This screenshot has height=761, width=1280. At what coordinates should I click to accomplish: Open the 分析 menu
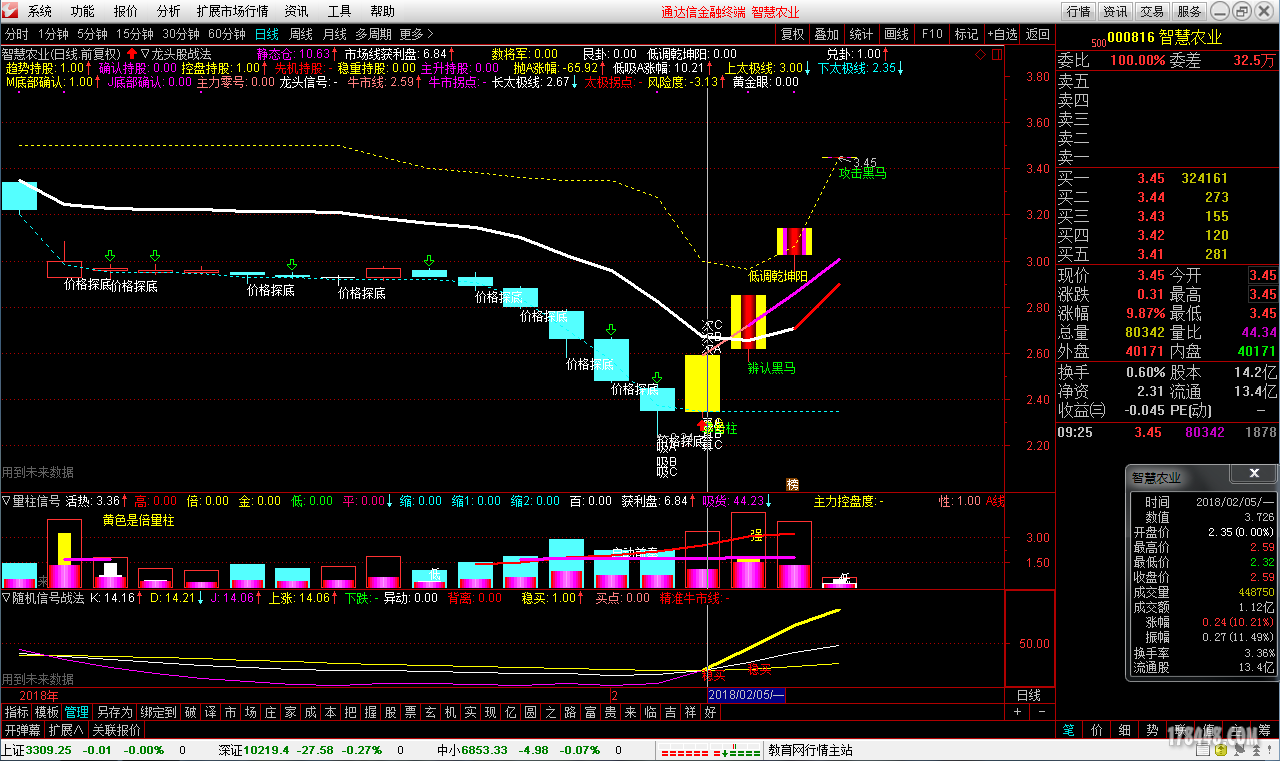169,12
